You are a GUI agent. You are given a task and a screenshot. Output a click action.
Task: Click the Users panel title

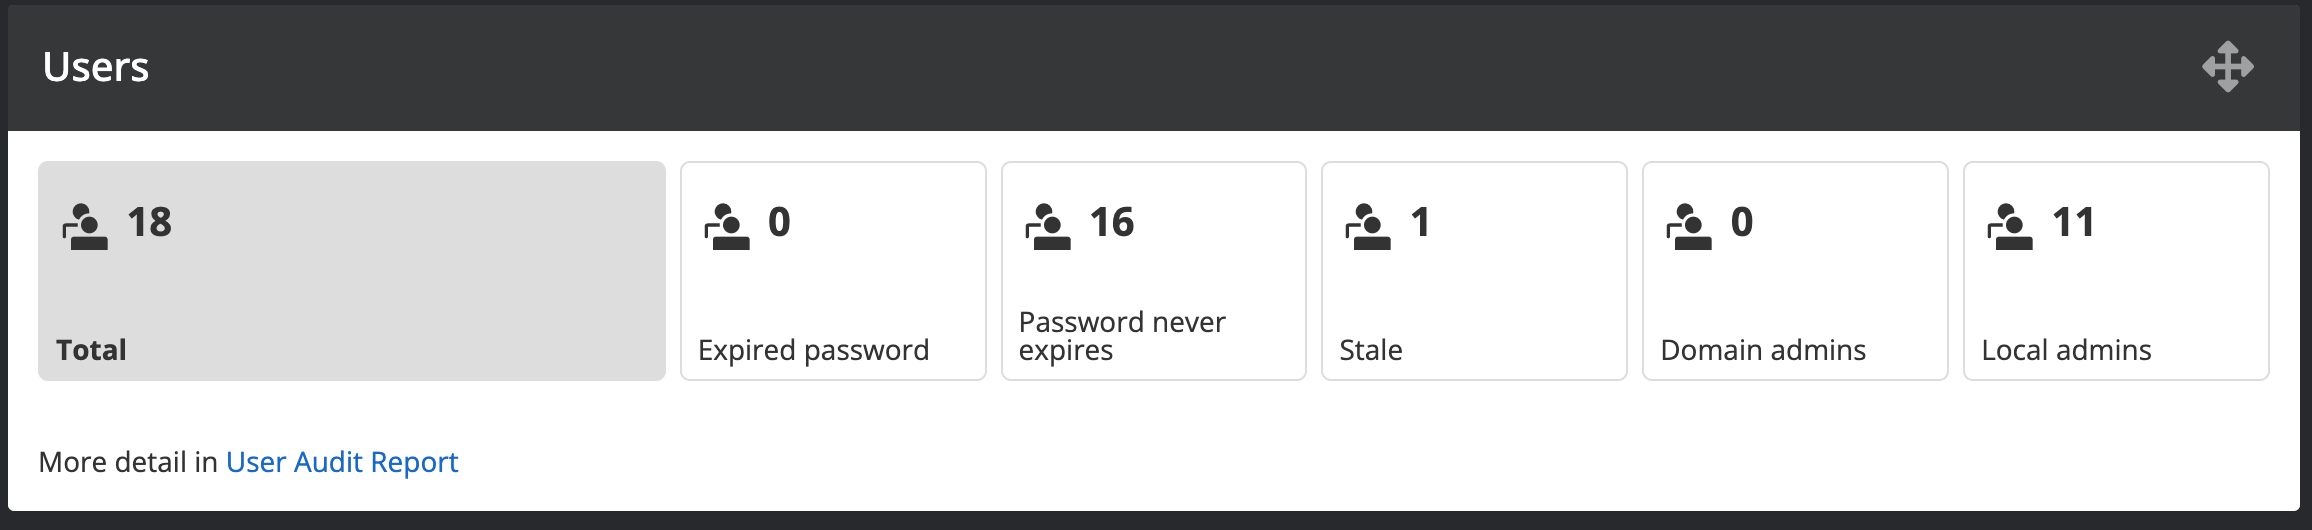click(96, 67)
